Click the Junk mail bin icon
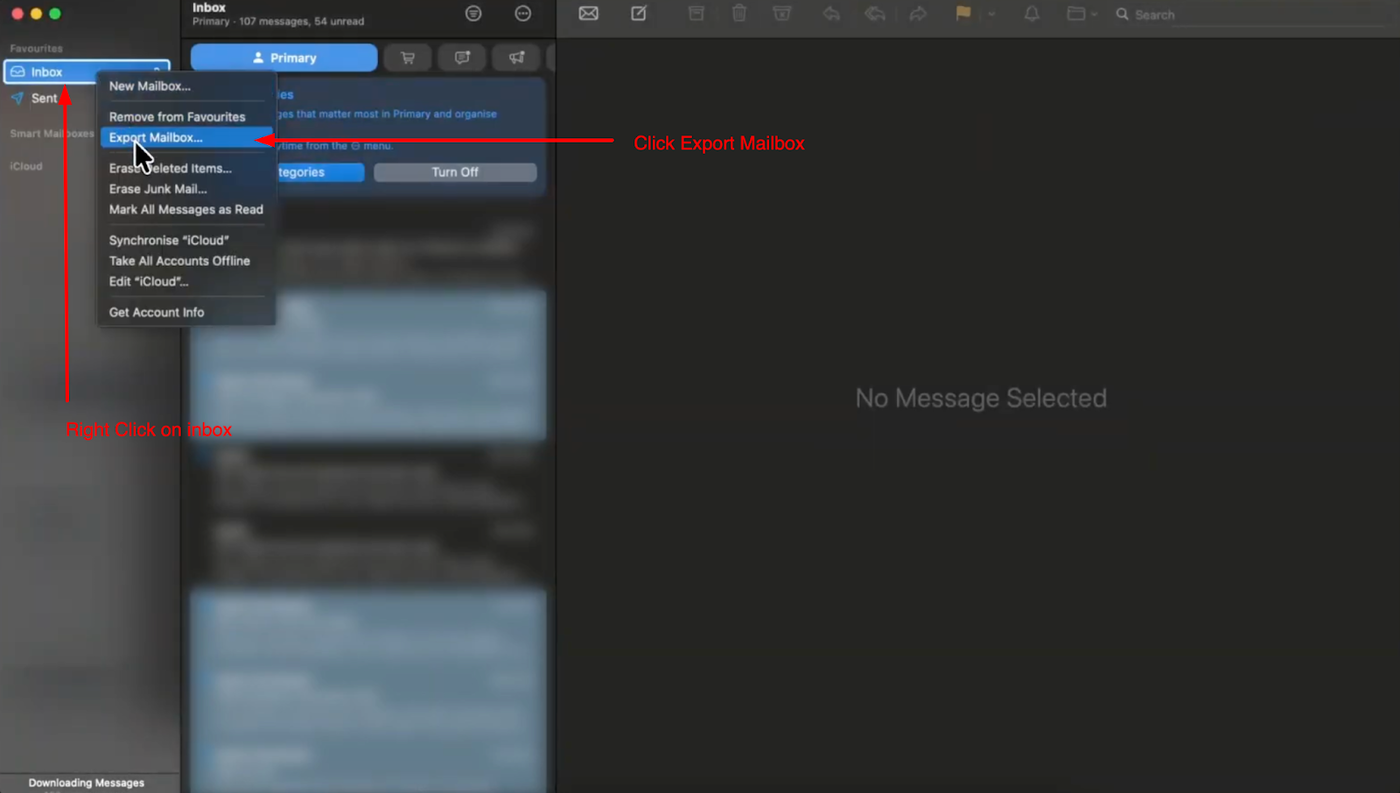1400x793 pixels. coord(782,14)
